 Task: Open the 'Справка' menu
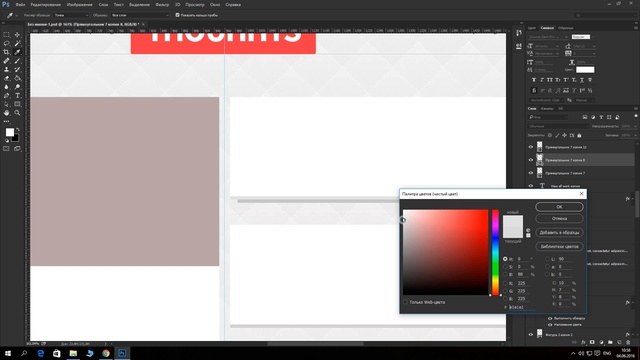(233, 4)
